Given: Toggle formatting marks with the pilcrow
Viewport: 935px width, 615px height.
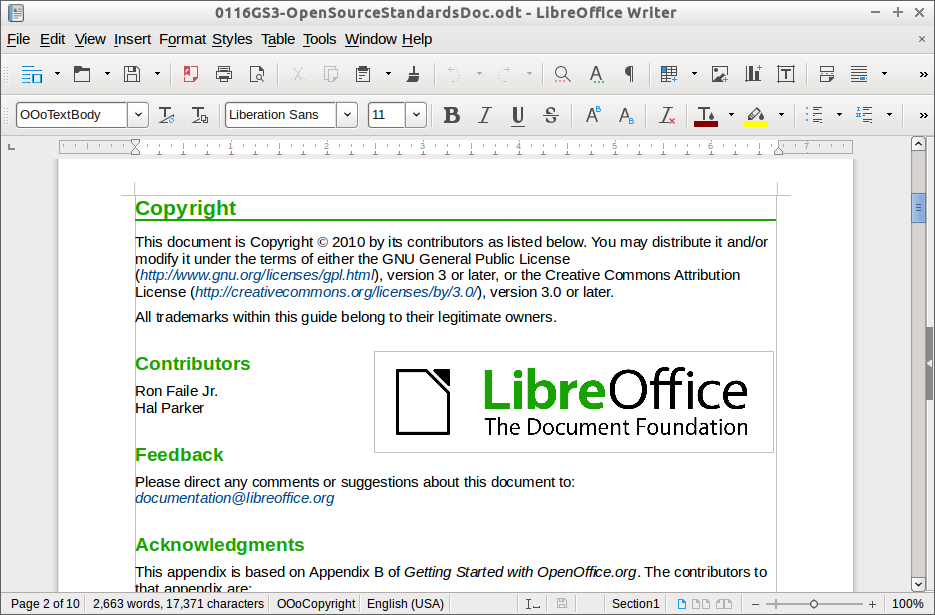Looking at the screenshot, I should (x=629, y=74).
